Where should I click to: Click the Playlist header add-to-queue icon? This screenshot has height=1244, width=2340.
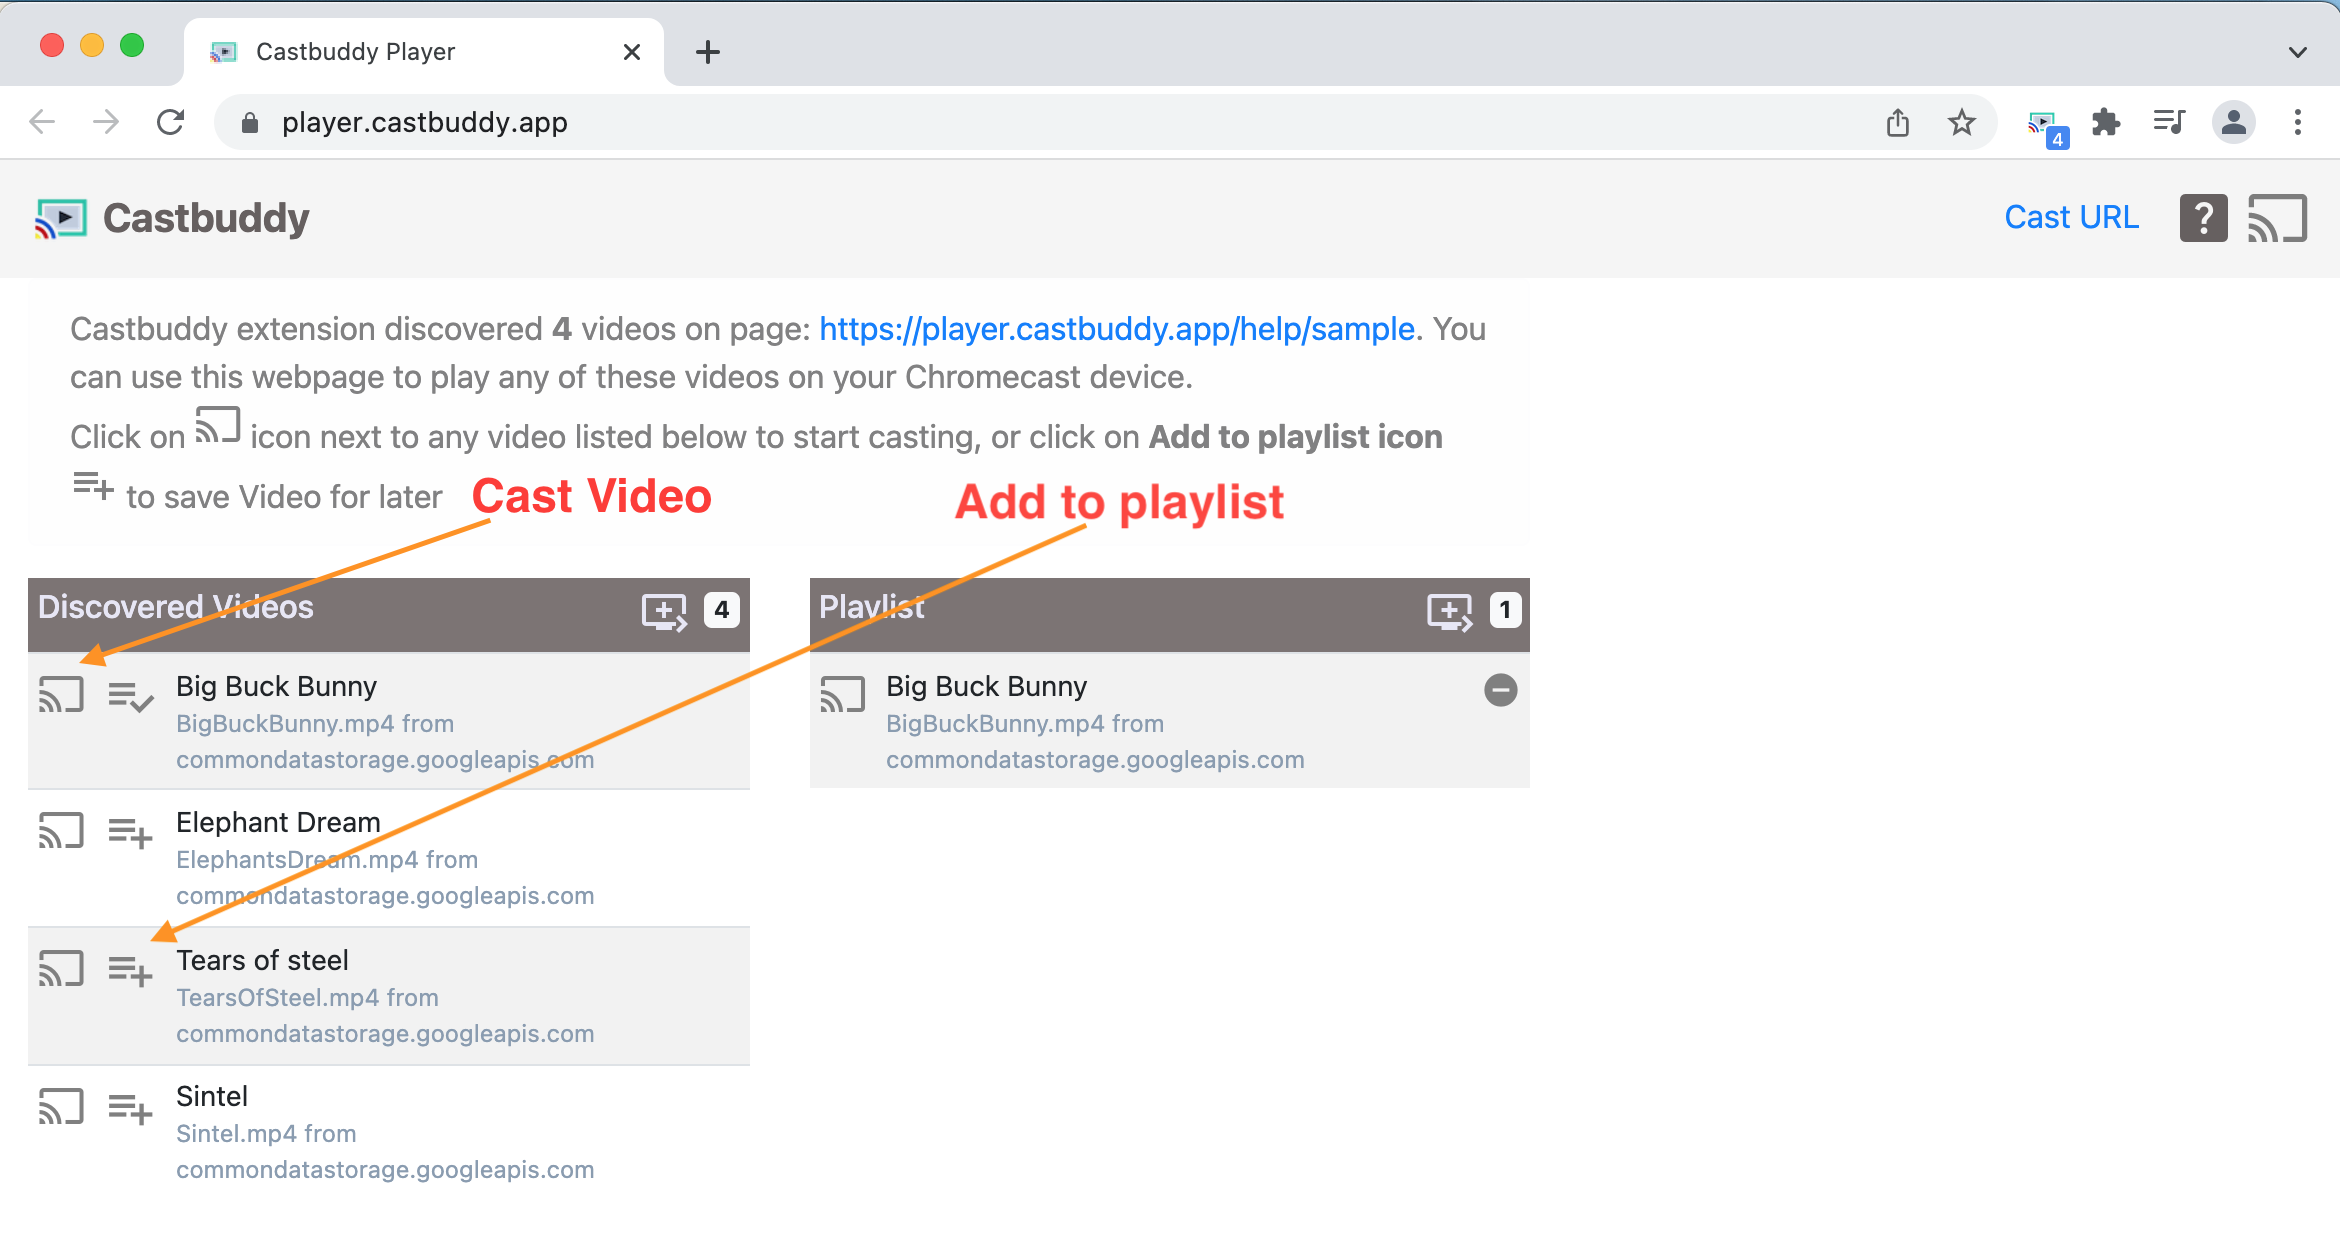point(1449,611)
